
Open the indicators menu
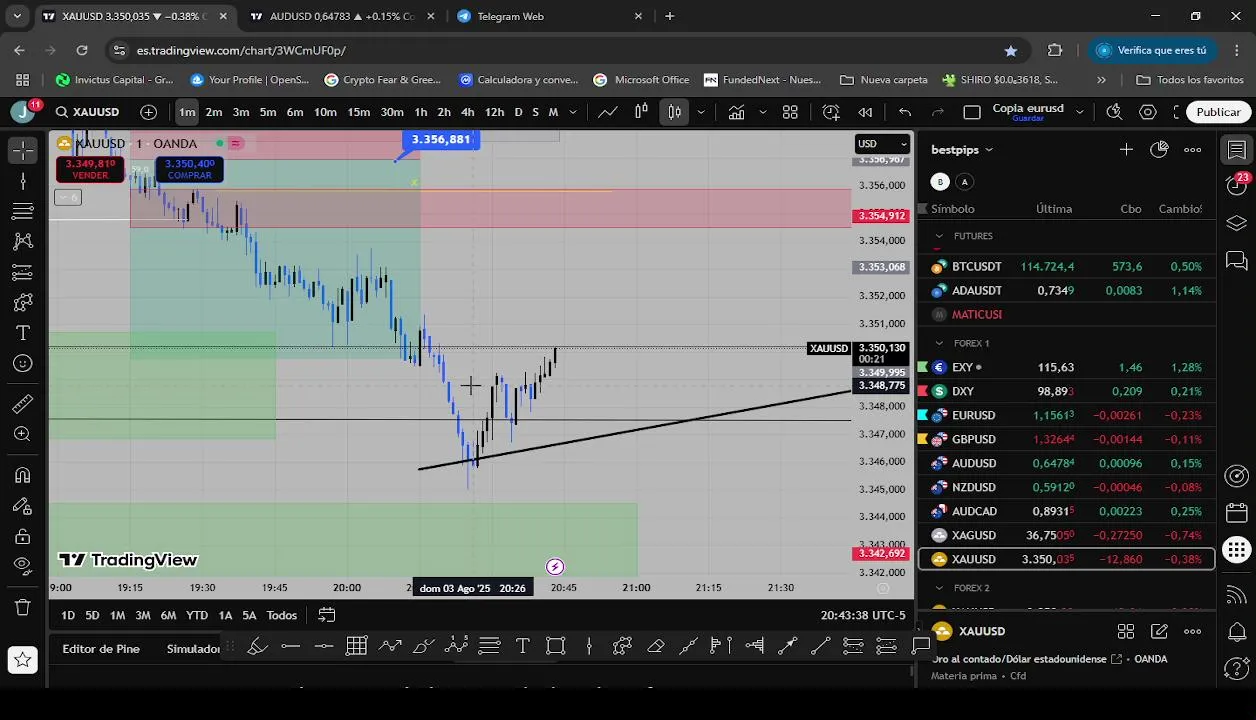tap(736, 112)
